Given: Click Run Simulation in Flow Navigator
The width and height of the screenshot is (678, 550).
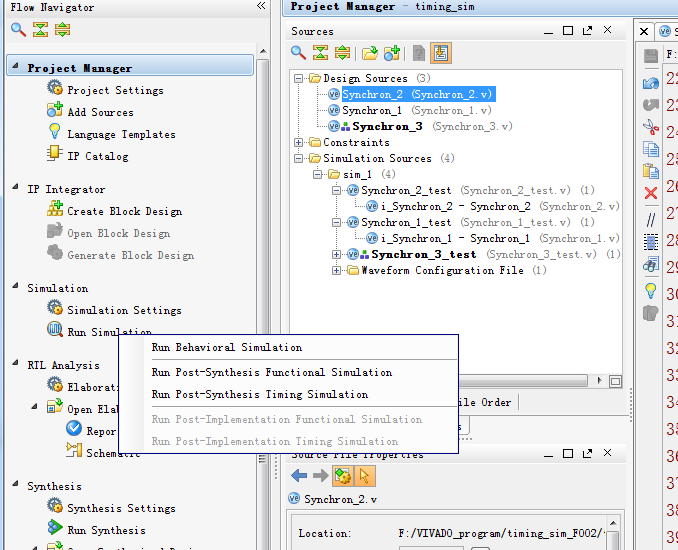Looking at the screenshot, I should pyautogui.click(x=99, y=331).
